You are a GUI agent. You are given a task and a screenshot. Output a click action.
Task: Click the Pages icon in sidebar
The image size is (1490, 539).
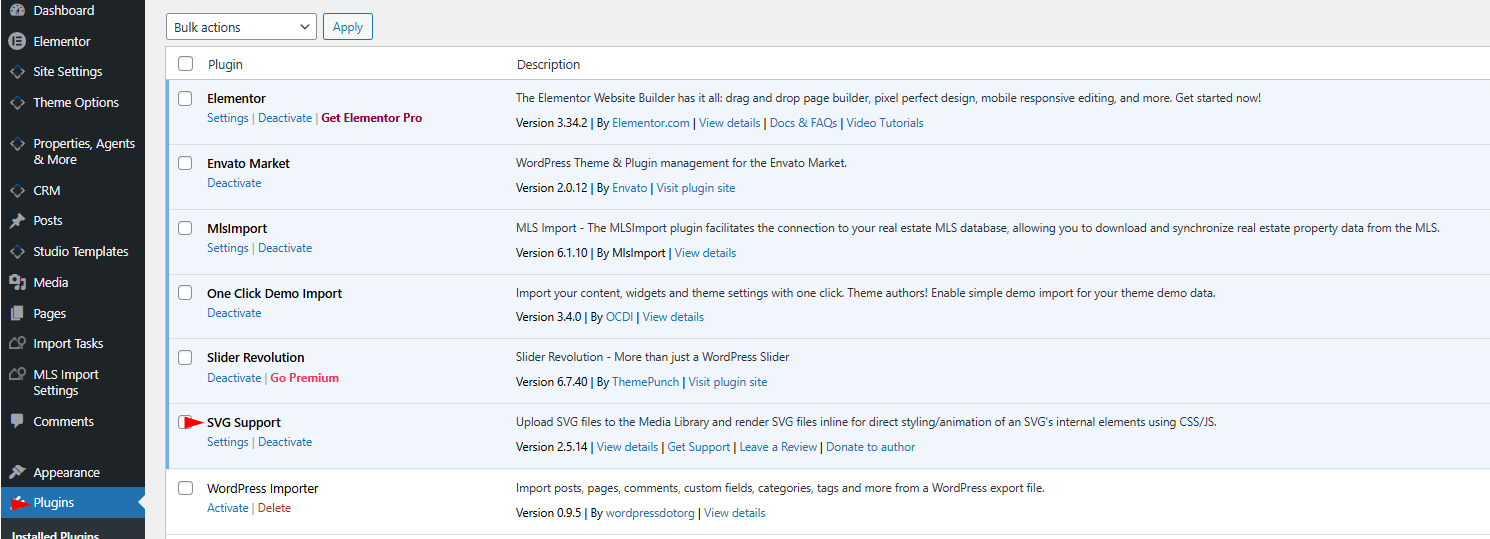tap(17, 314)
